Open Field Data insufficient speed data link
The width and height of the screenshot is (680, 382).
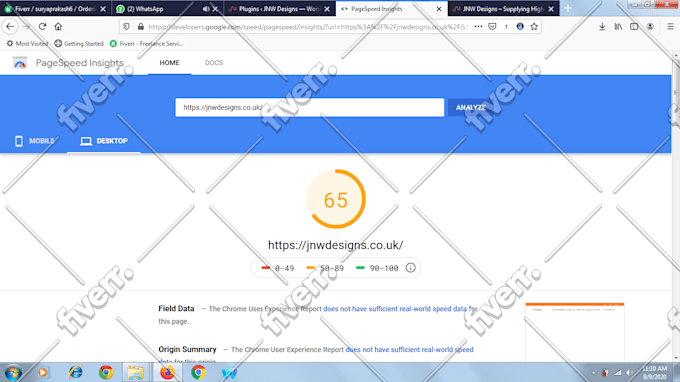[395, 309]
